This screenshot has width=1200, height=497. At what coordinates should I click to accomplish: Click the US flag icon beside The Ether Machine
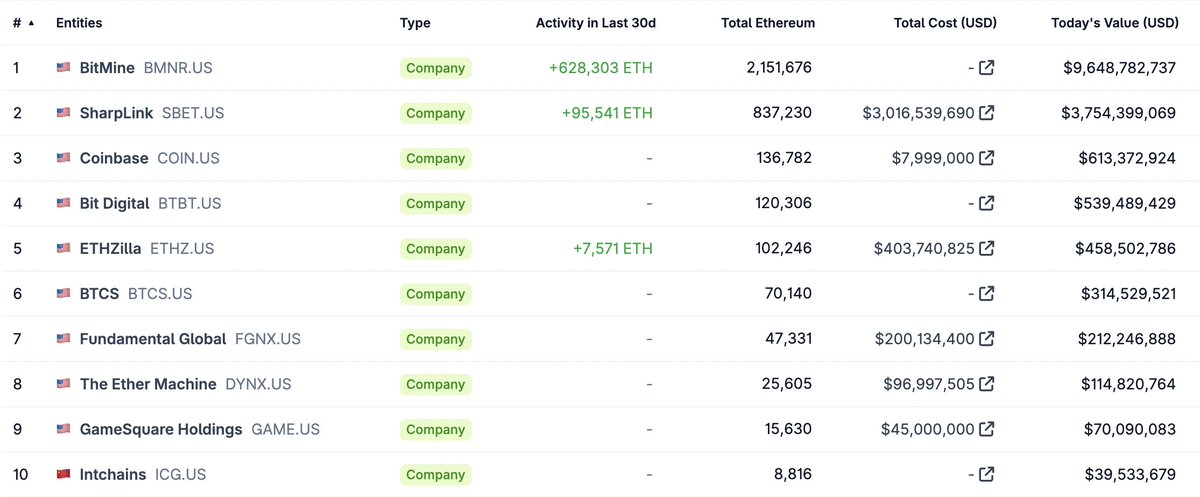64,384
